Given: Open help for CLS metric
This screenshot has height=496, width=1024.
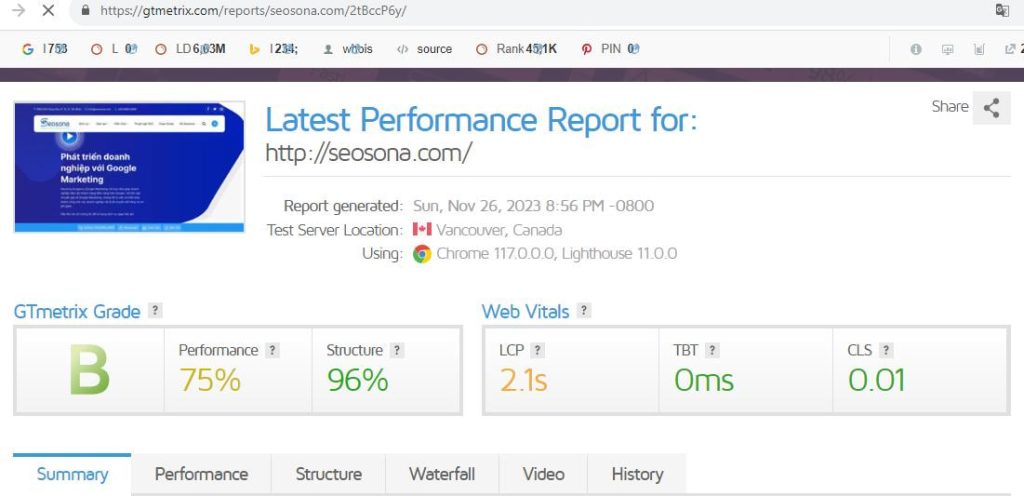Looking at the screenshot, I should 886,350.
